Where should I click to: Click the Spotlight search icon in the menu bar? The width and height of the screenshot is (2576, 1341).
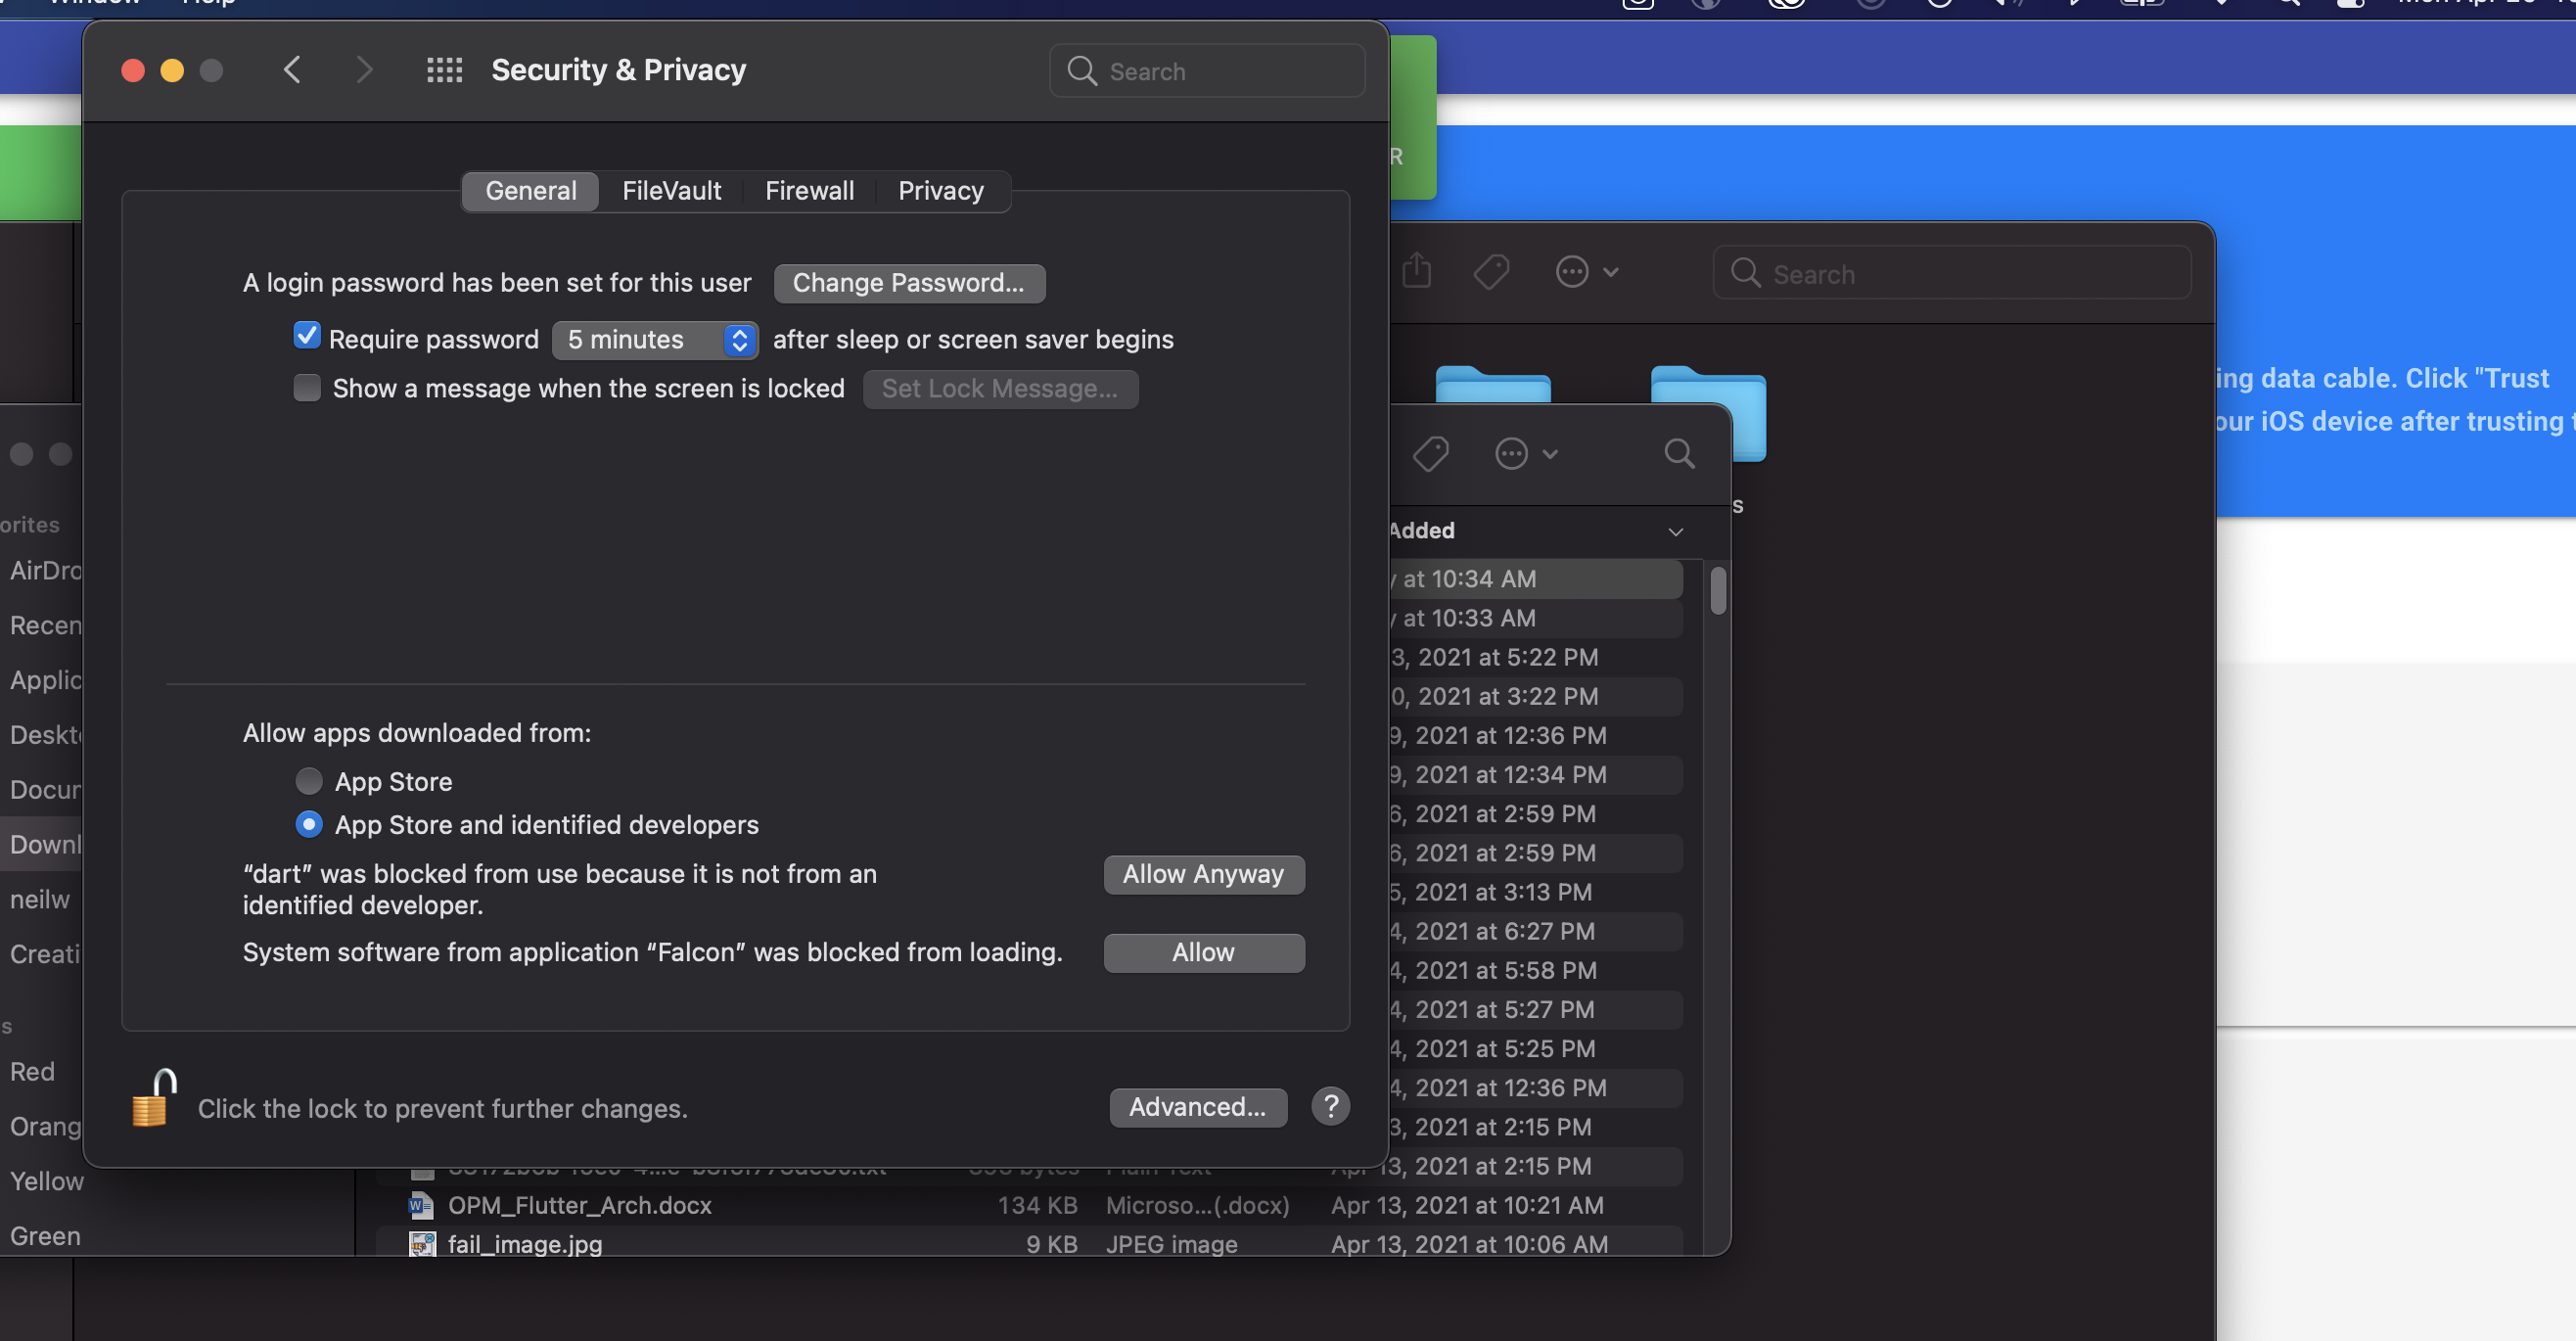(2287, 3)
